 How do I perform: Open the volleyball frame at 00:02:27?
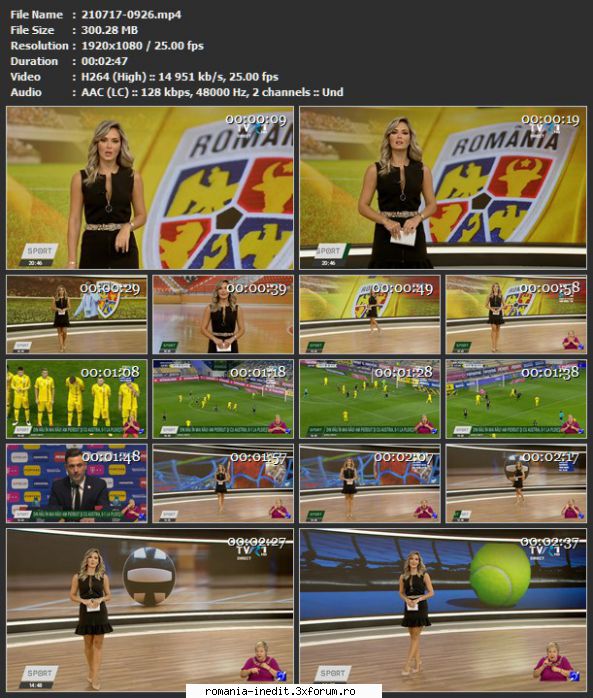pyautogui.click(x=150, y=610)
